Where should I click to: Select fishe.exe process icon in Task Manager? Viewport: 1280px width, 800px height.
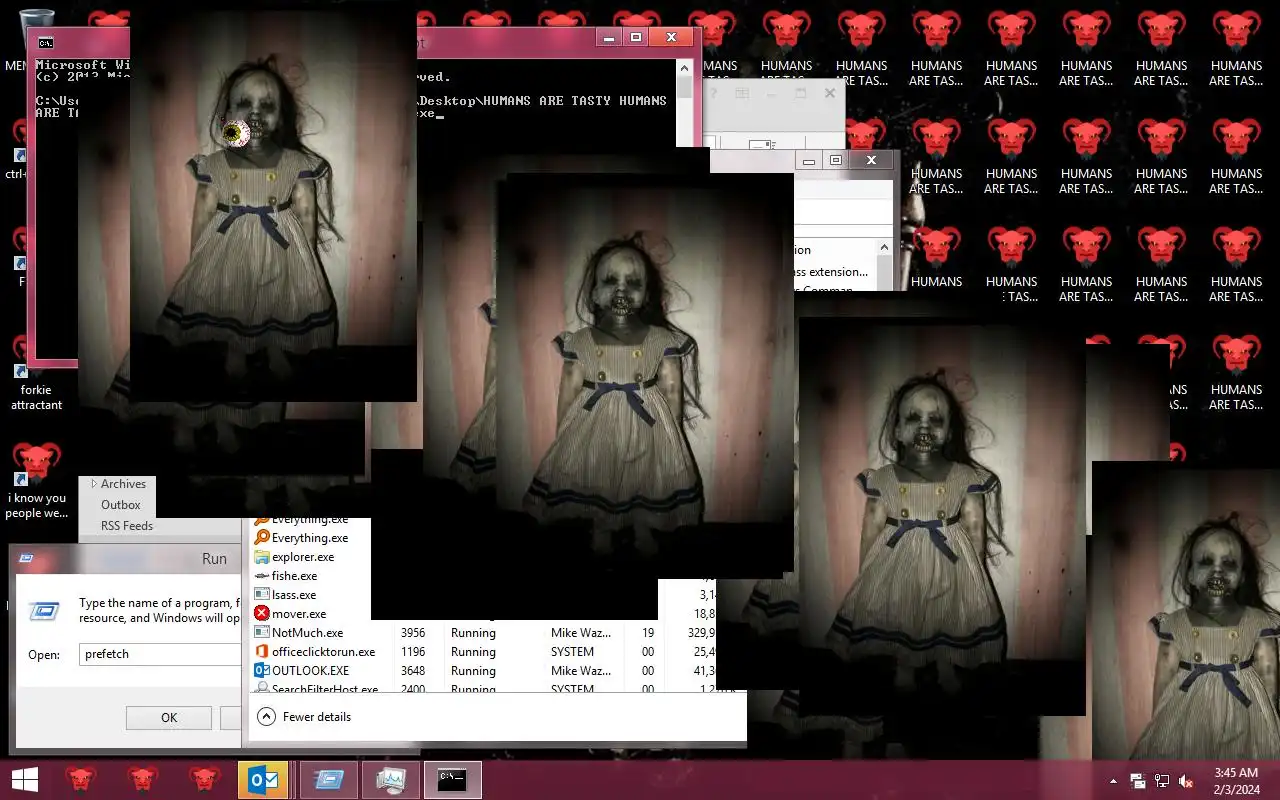[x=262, y=576]
